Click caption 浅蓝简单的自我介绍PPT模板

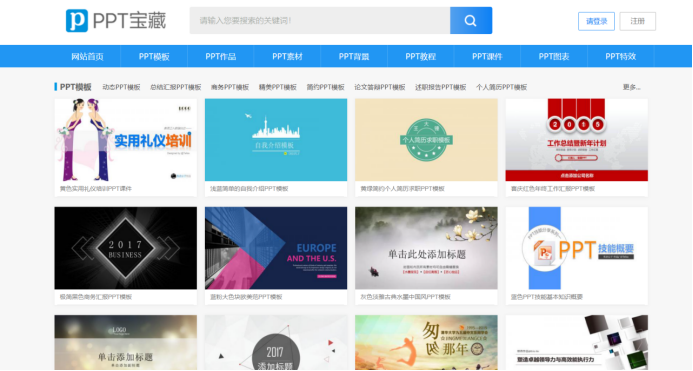[x=249, y=189]
